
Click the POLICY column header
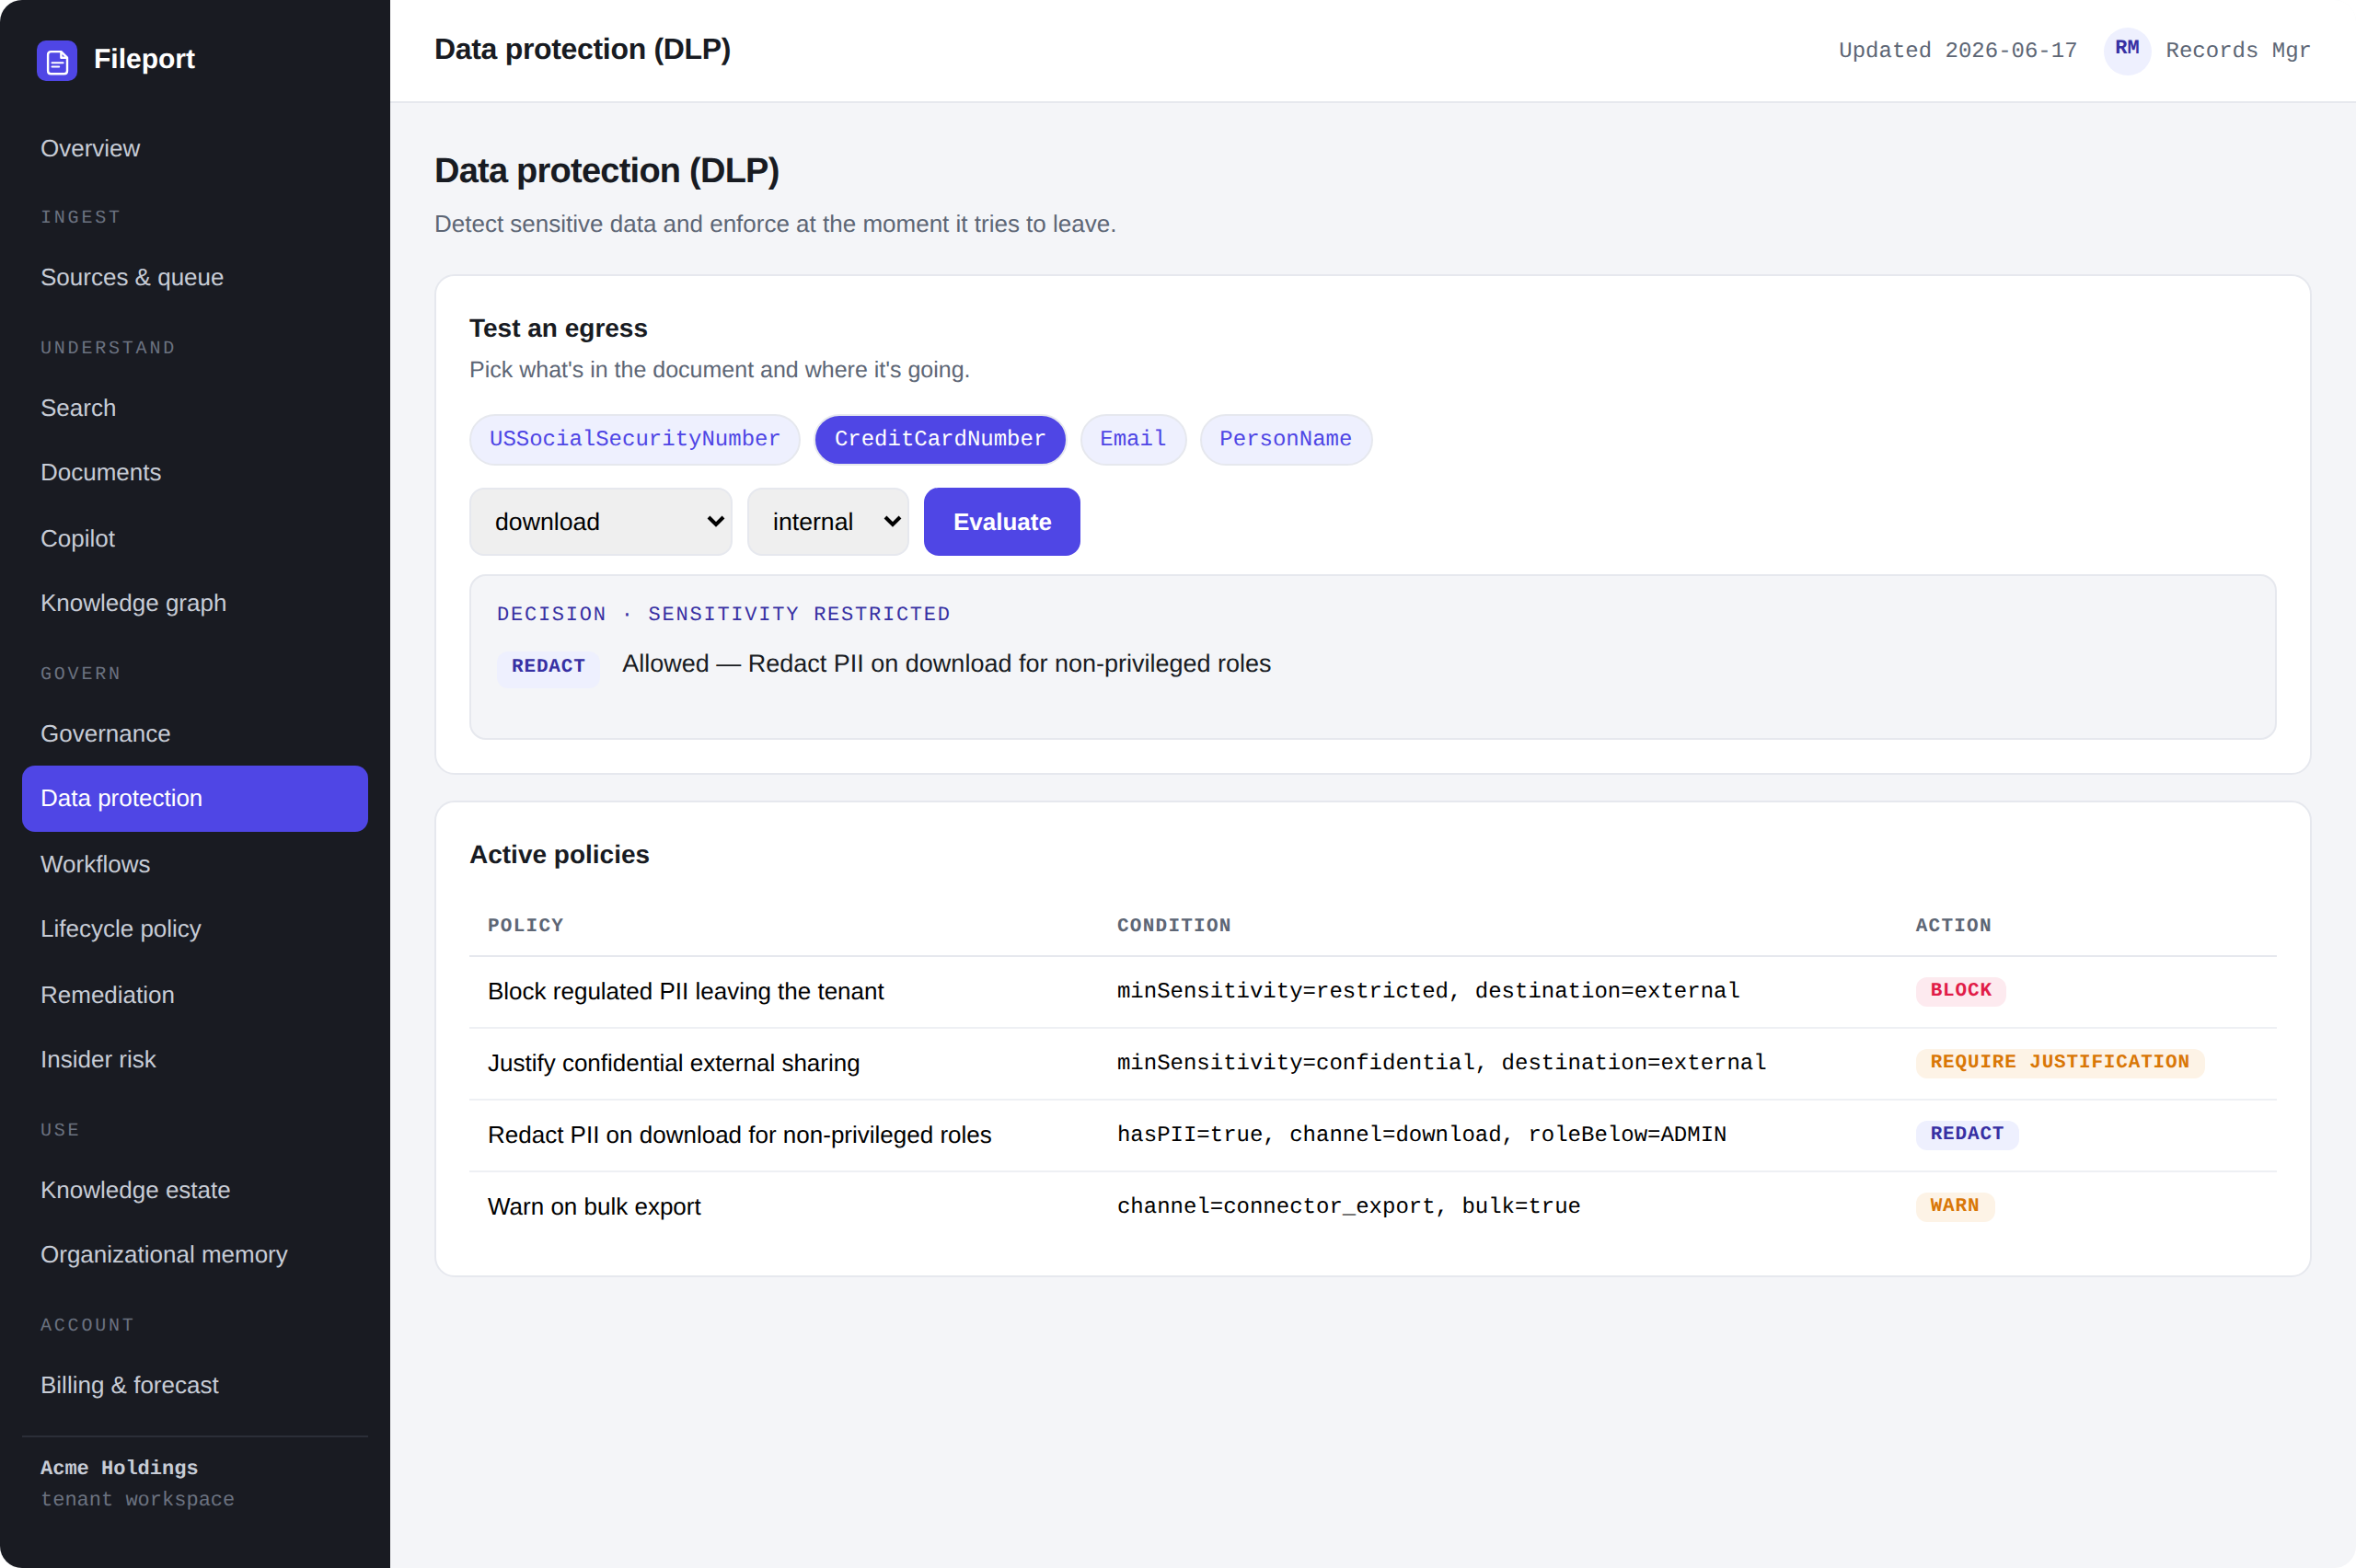(x=525, y=926)
